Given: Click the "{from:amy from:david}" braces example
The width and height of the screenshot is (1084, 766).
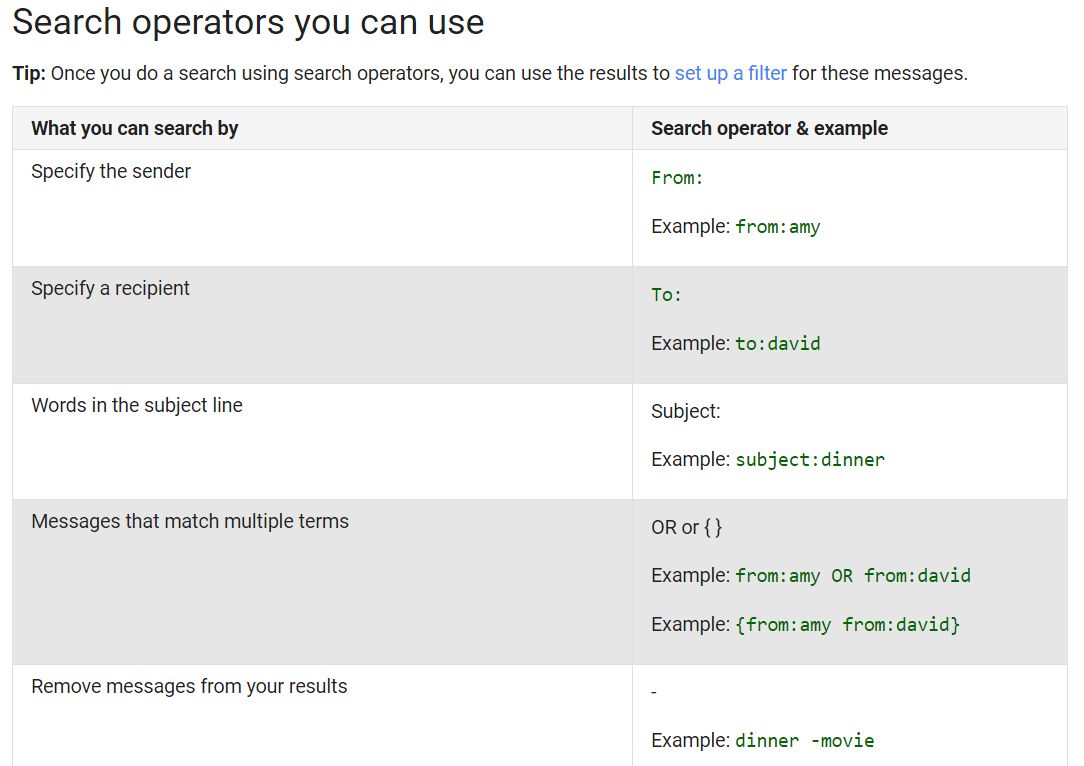Looking at the screenshot, I should pos(847,625).
